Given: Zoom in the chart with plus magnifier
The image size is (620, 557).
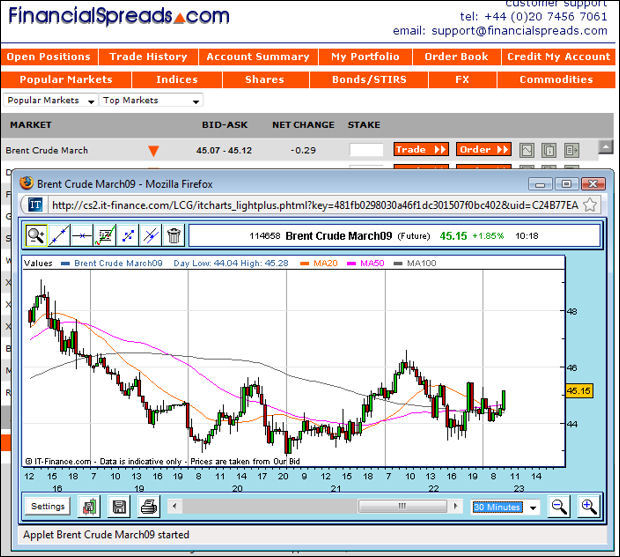Looking at the screenshot, I should point(588,507).
